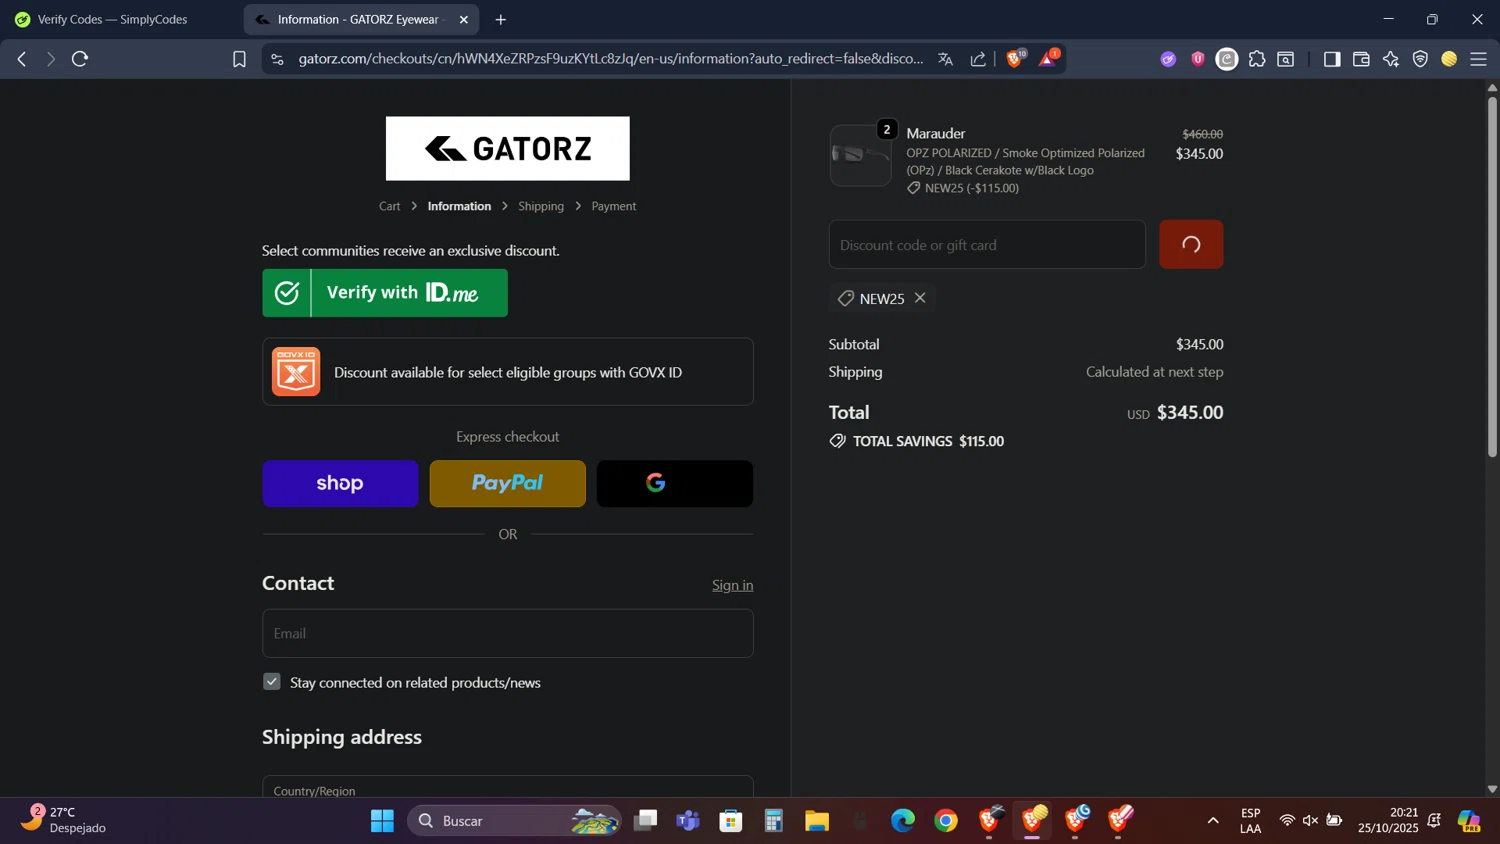Viewport: 1500px width, 844px height.
Task: Open weather widget 27°C Despejado
Action: [x=65, y=820]
